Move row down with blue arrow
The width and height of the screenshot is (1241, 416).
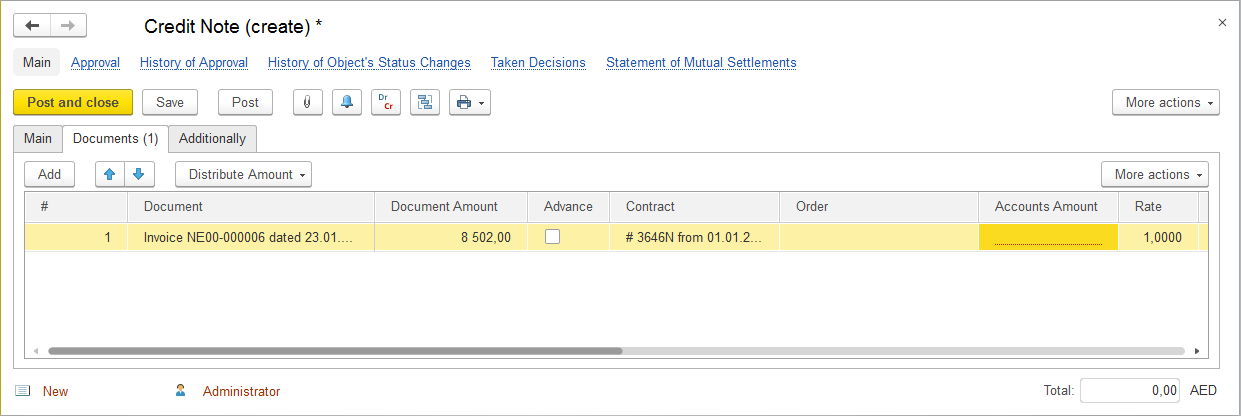[x=139, y=174]
